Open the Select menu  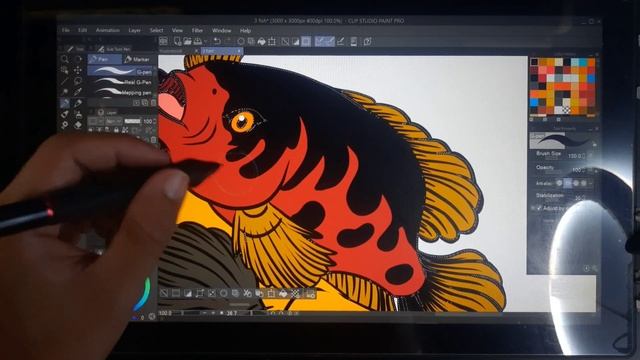click(x=156, y=30)
